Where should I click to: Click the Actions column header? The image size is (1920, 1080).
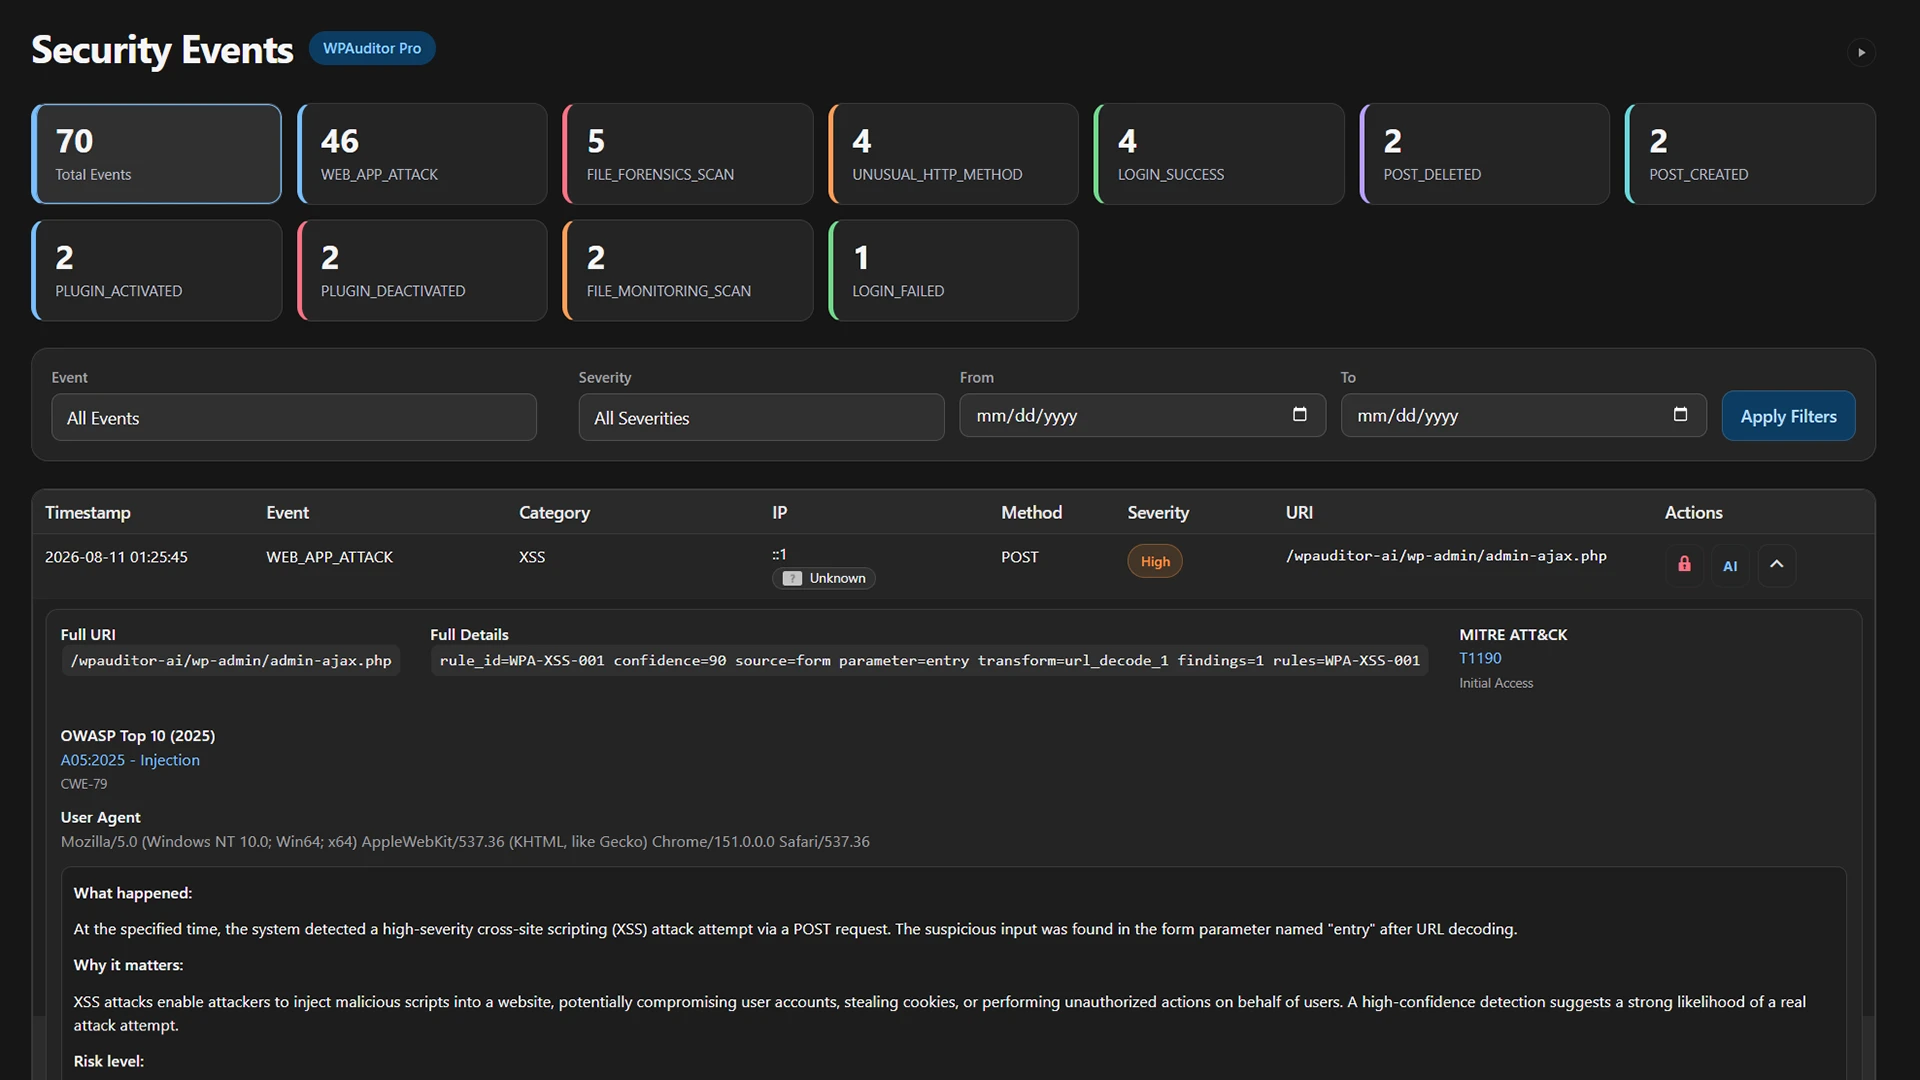1693,512
